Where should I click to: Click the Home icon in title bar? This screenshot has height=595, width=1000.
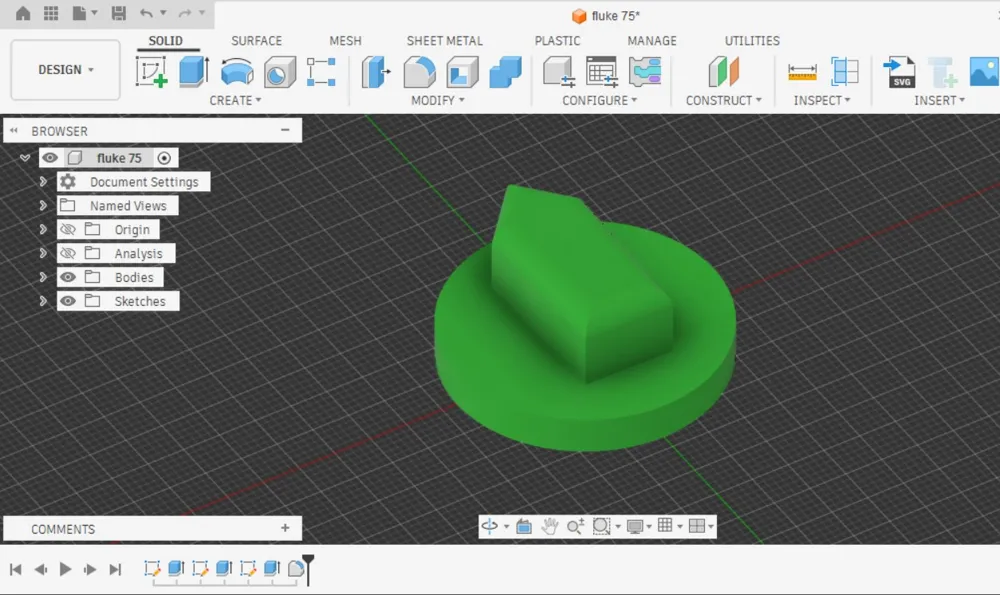pyautogui.click(x=23, y=13)
